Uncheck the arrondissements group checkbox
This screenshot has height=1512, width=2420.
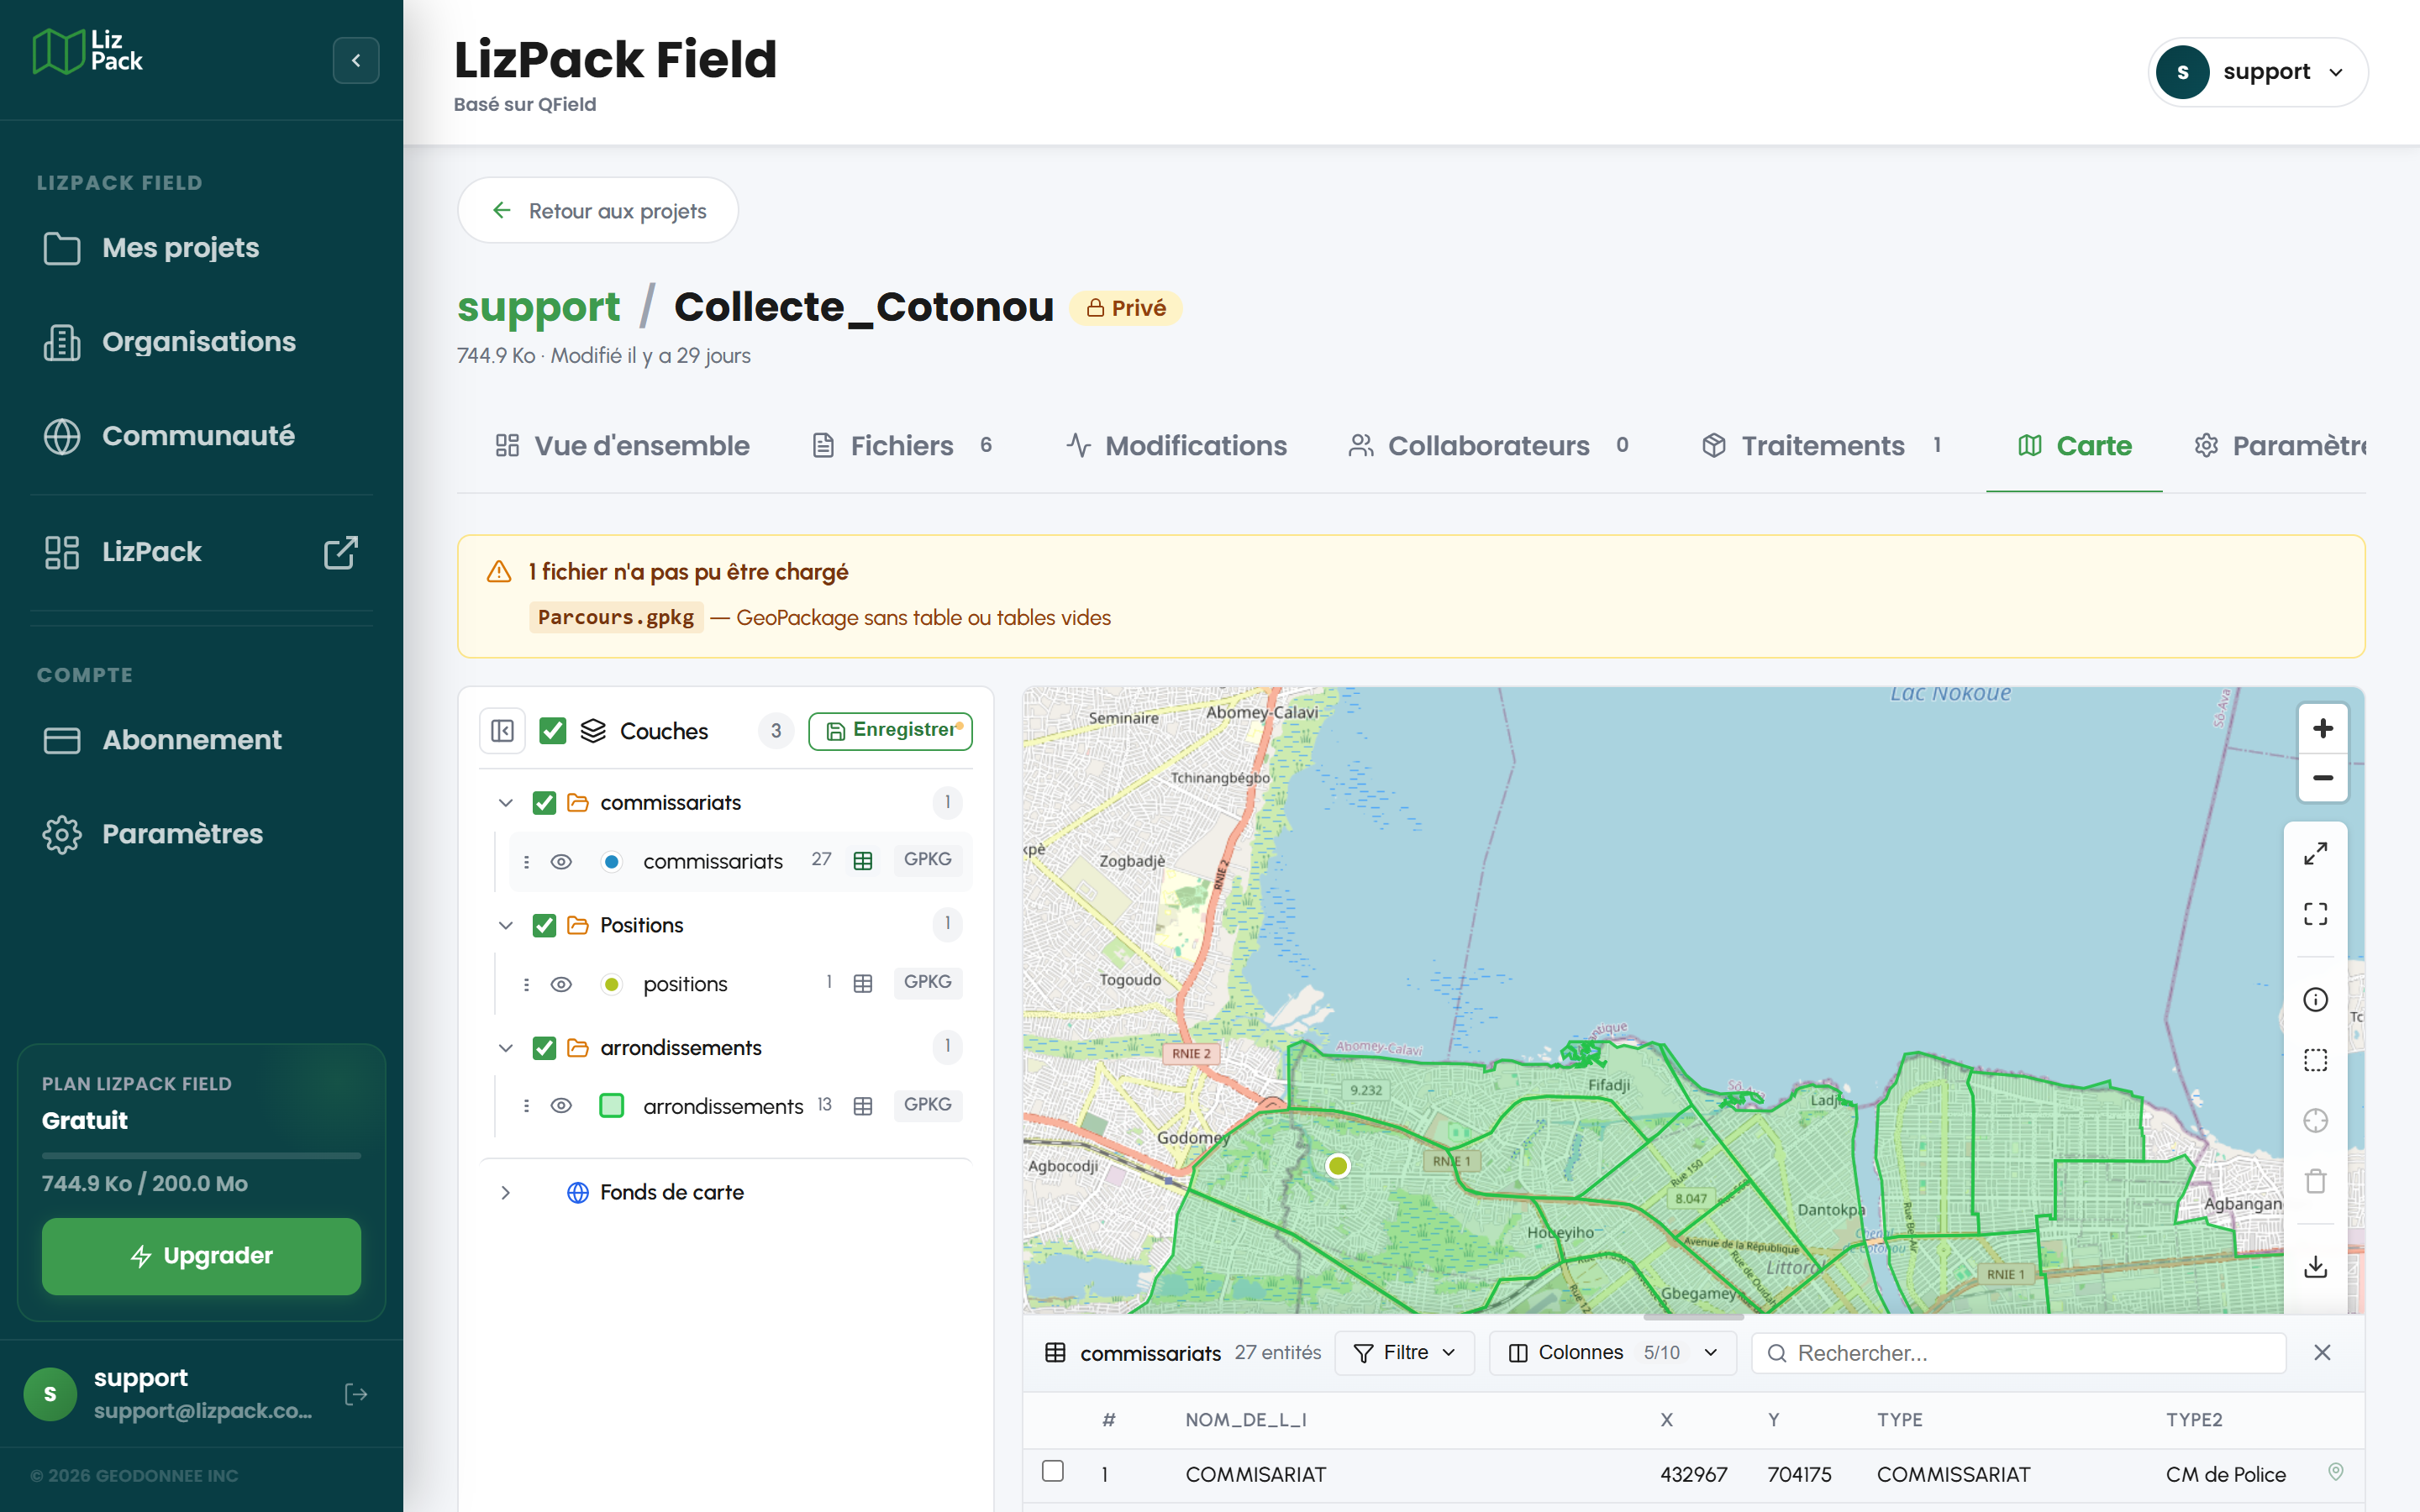pyautogui.click(x=544, y=1048)
